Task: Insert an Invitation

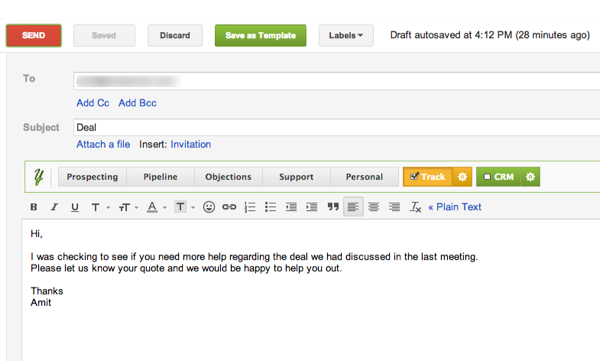Action: [x=191, y=144]
